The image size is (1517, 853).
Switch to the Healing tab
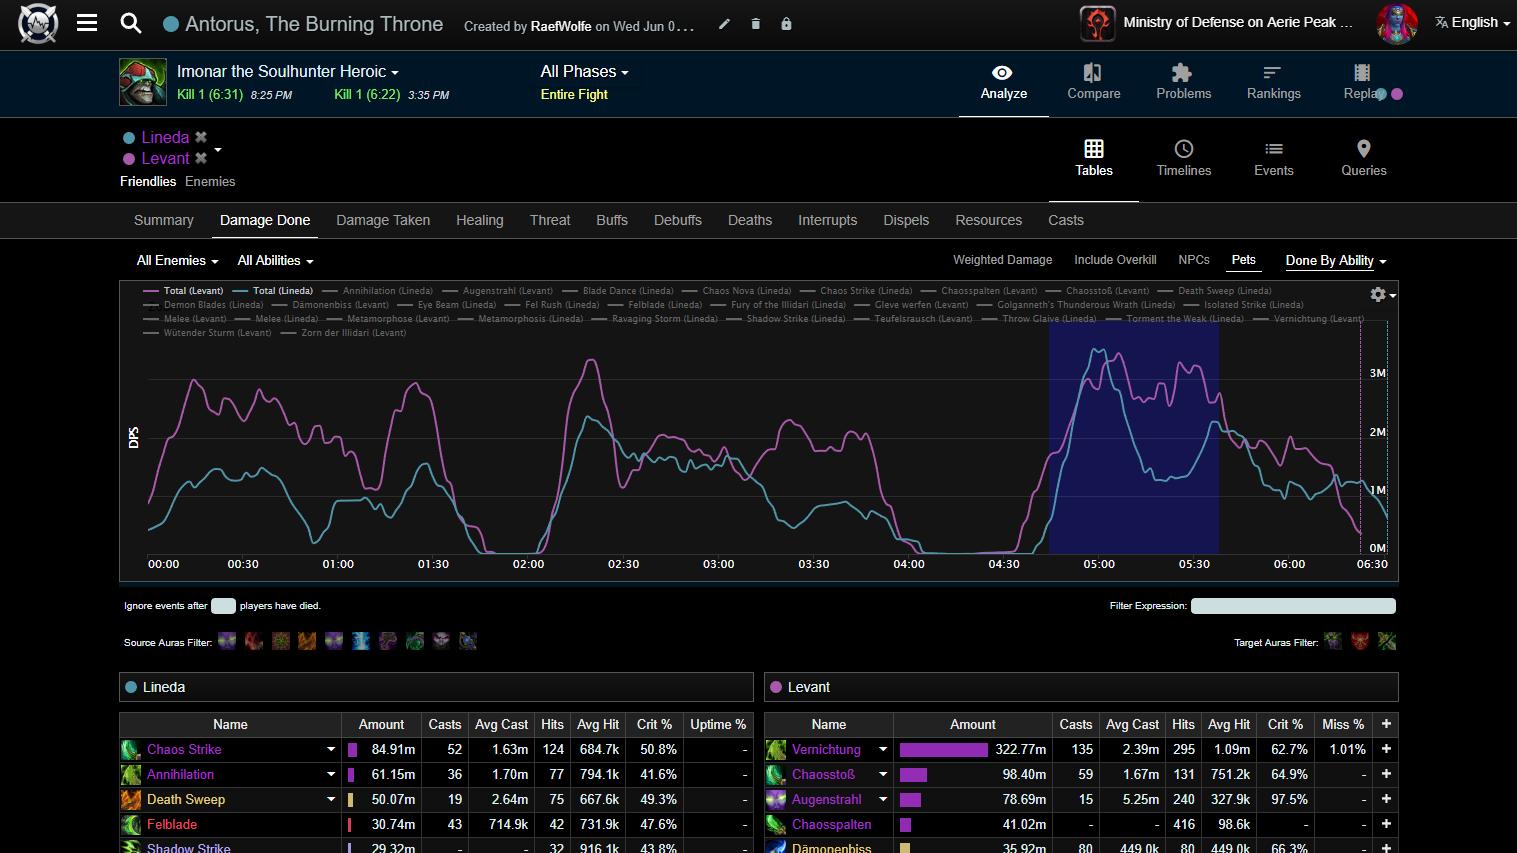point(479,221)
